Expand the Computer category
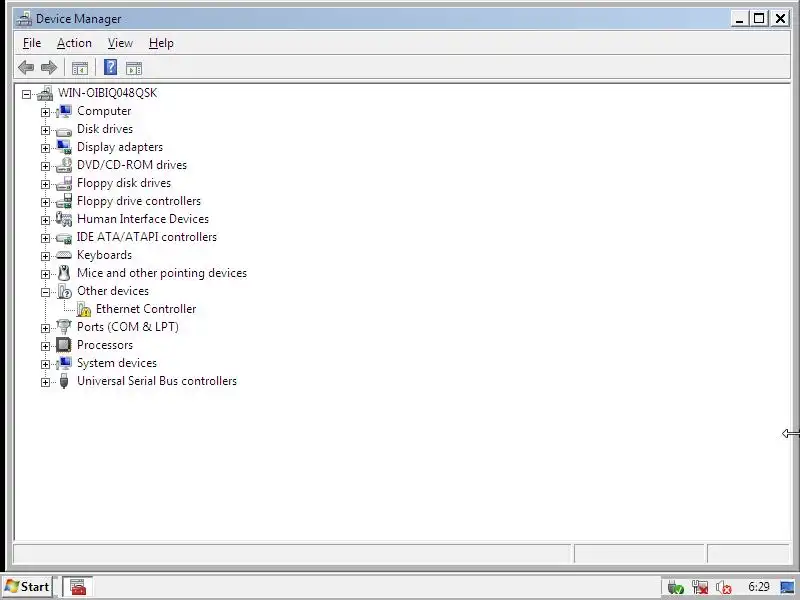The height and width of the screenshot is (600, 800). pos(45,112)
